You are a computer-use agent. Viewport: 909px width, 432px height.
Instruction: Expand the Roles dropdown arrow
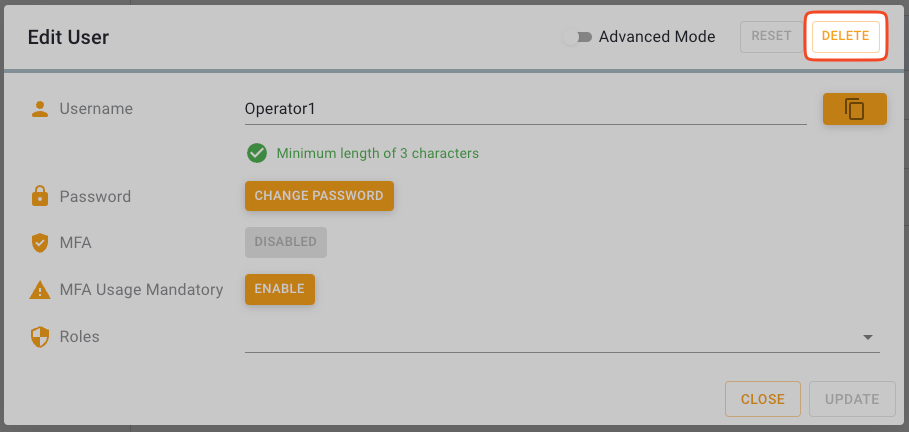click(867, 338)
